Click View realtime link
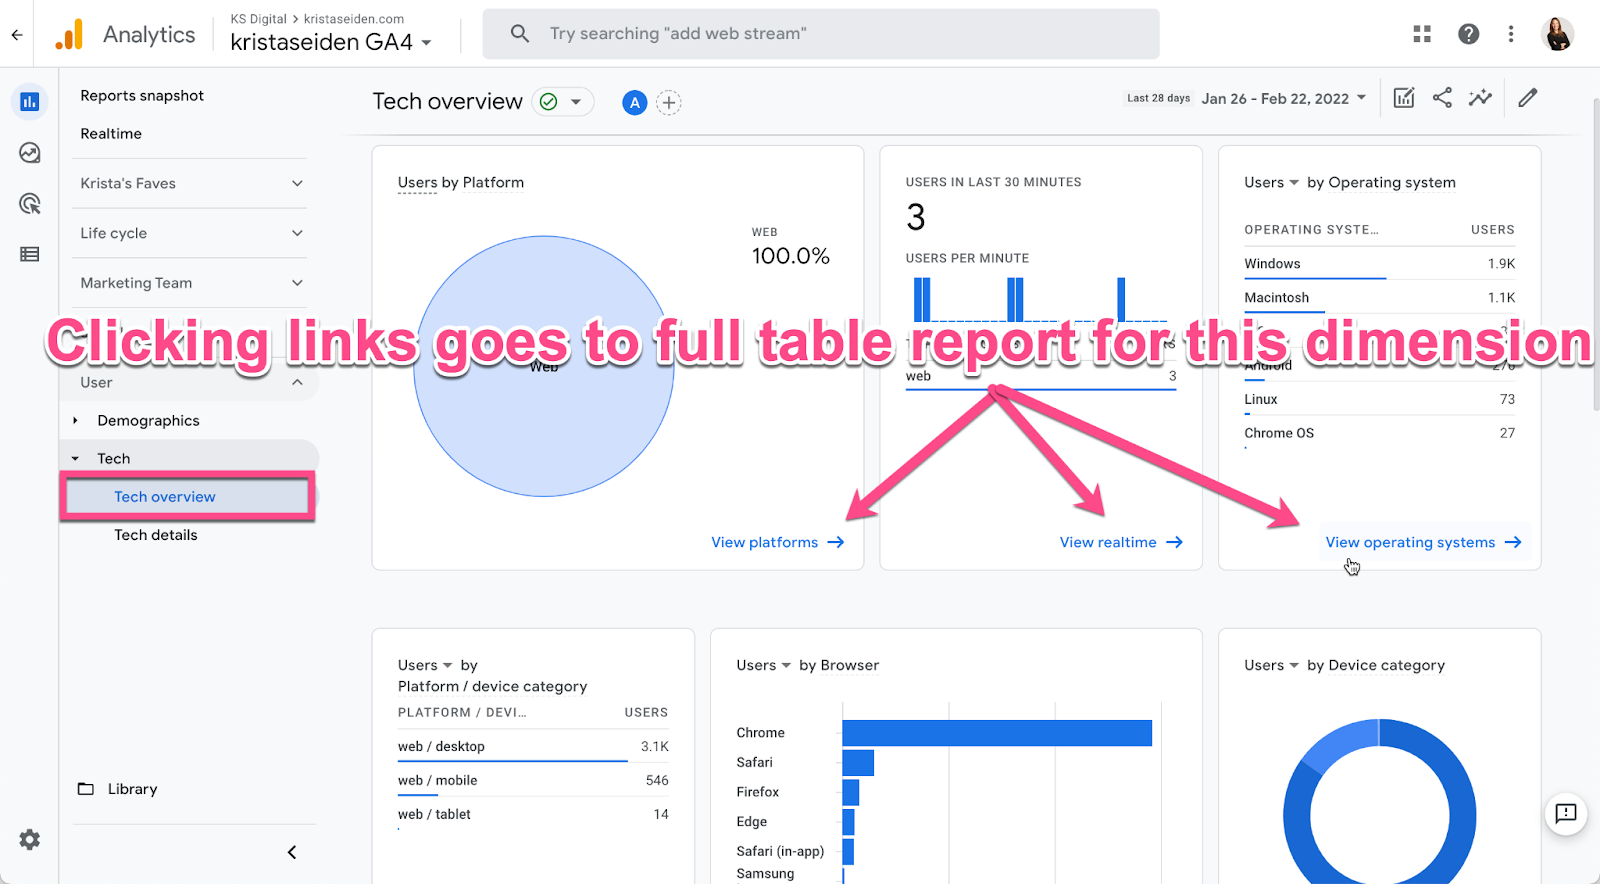 point(1121,542)
